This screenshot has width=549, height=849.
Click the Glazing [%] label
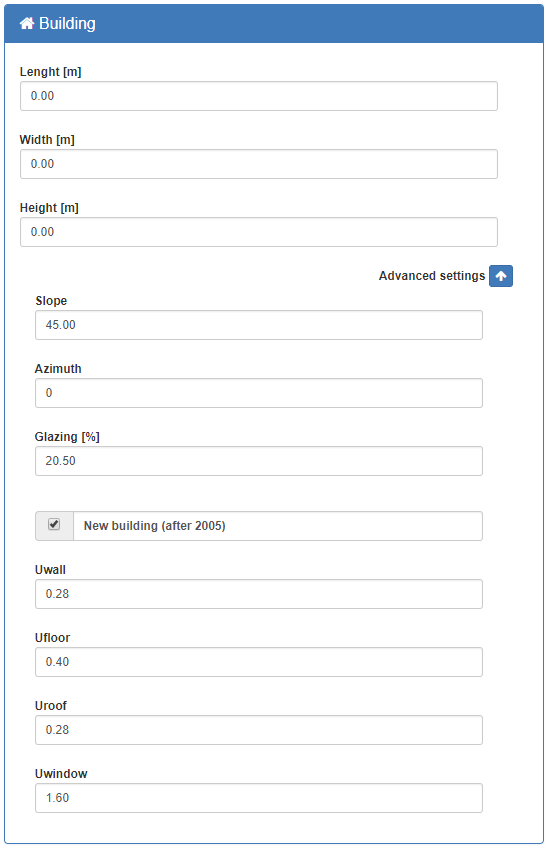coord(67,437)
